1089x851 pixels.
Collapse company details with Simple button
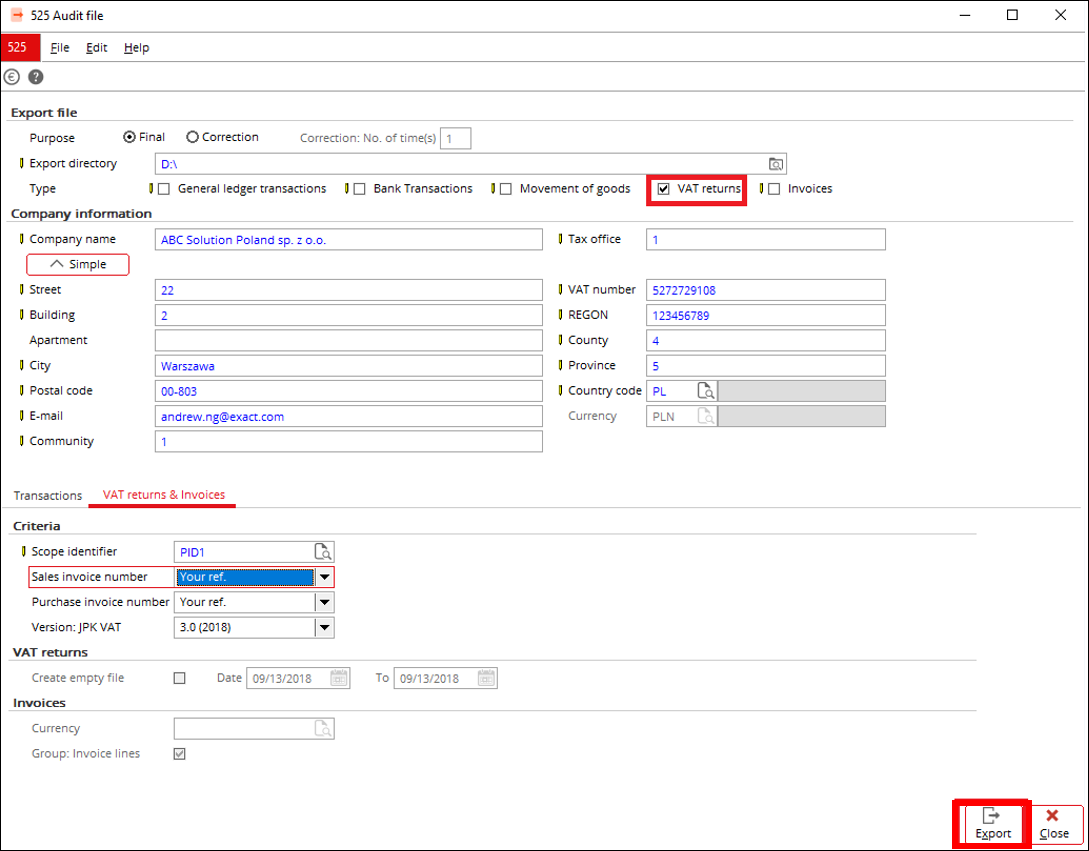[79, 264]
